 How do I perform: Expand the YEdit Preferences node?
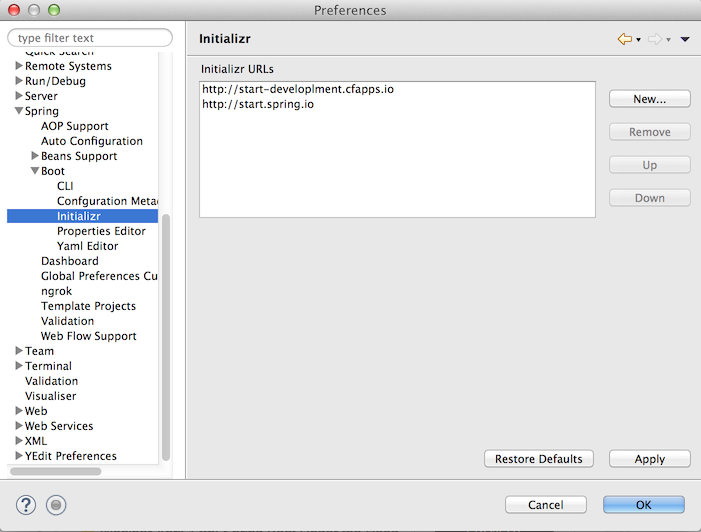point(19,456)
